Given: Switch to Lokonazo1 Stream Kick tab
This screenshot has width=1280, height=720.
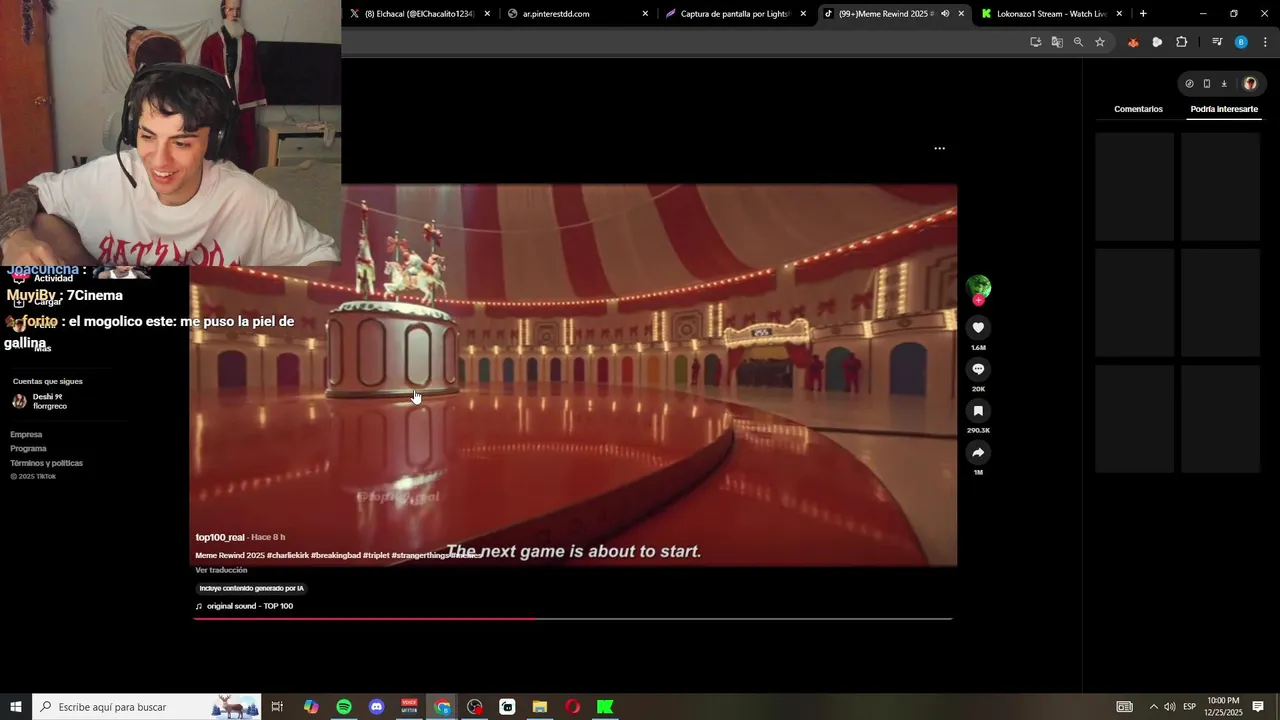Looking at the screenshot, I should pos(1052,14).
